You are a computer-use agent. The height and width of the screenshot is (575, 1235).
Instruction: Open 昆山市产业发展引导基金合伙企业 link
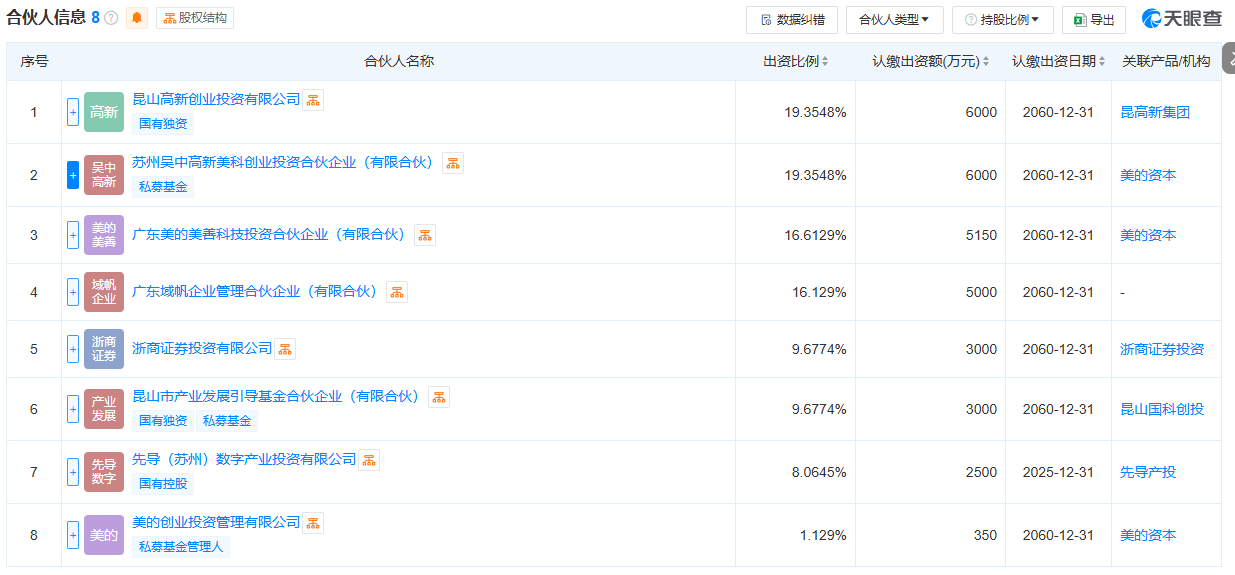276,397
